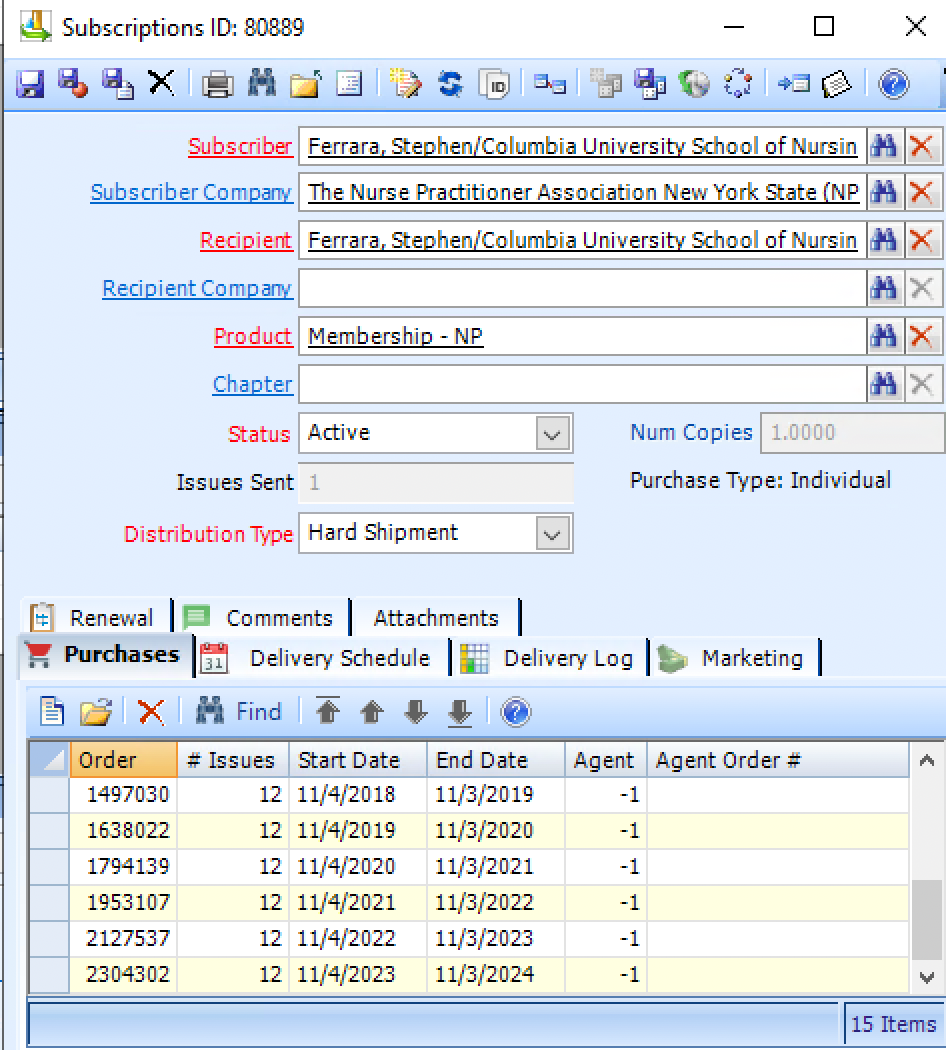Image resolution: width=946 pixels, height=1050 pixels.
Task: Click the Subscriber Company link label
Action: pos(191,193)
